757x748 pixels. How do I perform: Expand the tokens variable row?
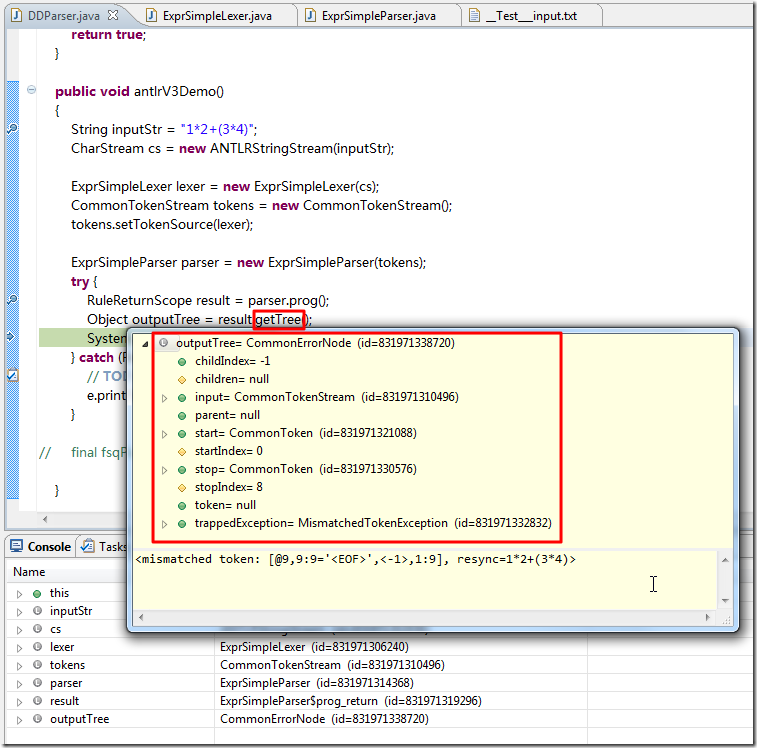click(19, 666)
